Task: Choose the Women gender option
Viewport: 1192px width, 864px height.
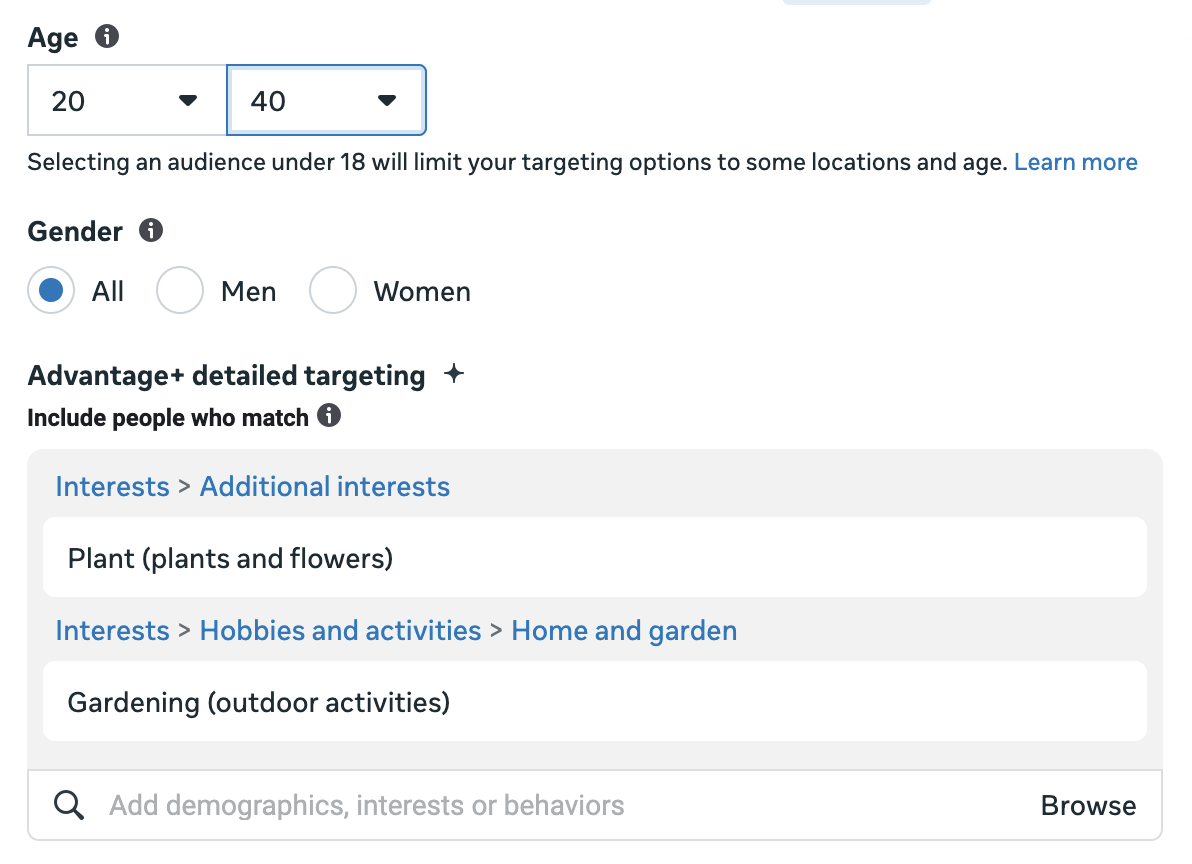Action: click(x=333, y=291)
